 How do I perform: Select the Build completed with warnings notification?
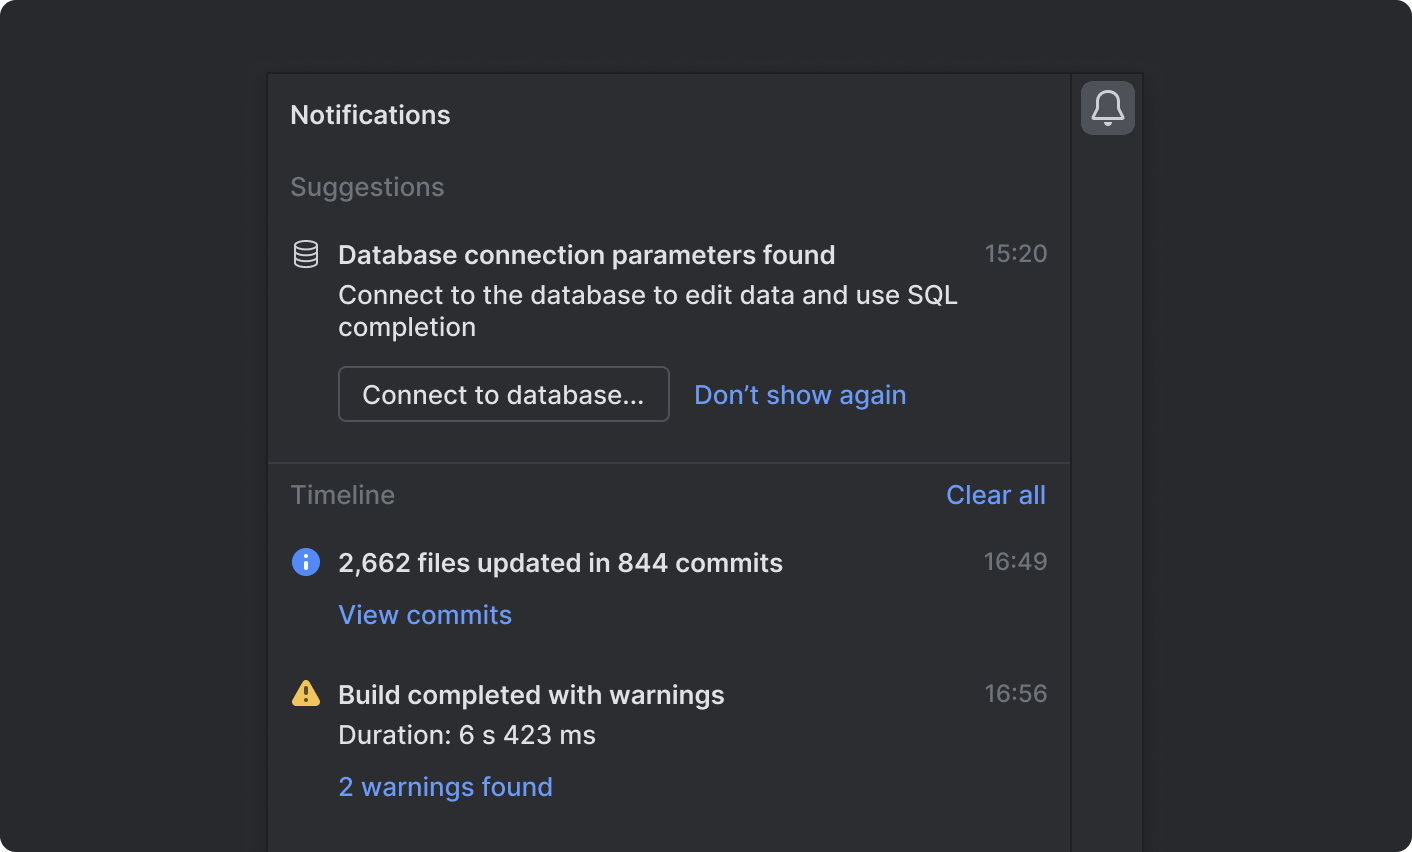click(531, 694)
